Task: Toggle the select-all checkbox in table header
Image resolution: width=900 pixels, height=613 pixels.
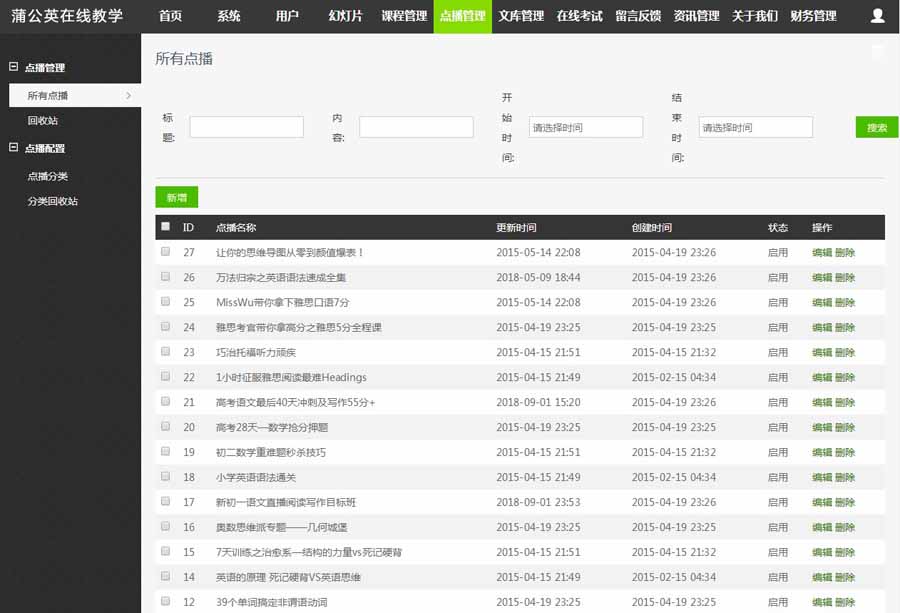Action: pos(165,227)
